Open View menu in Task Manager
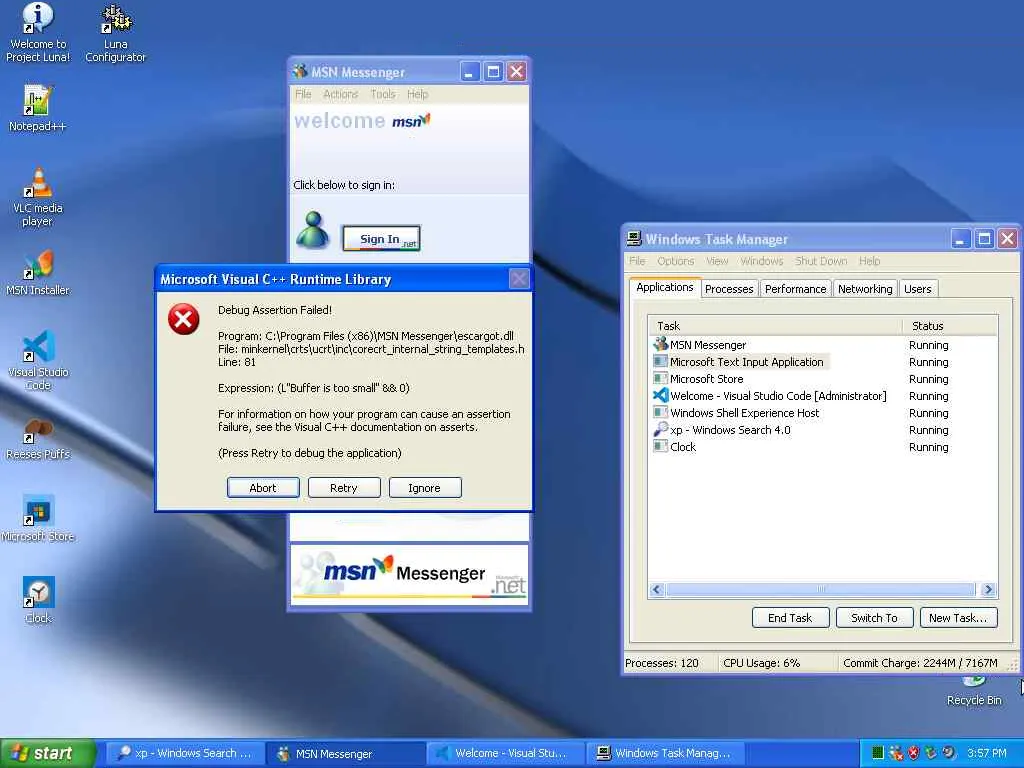This screenshot has width=1024, height=768. 717,261
